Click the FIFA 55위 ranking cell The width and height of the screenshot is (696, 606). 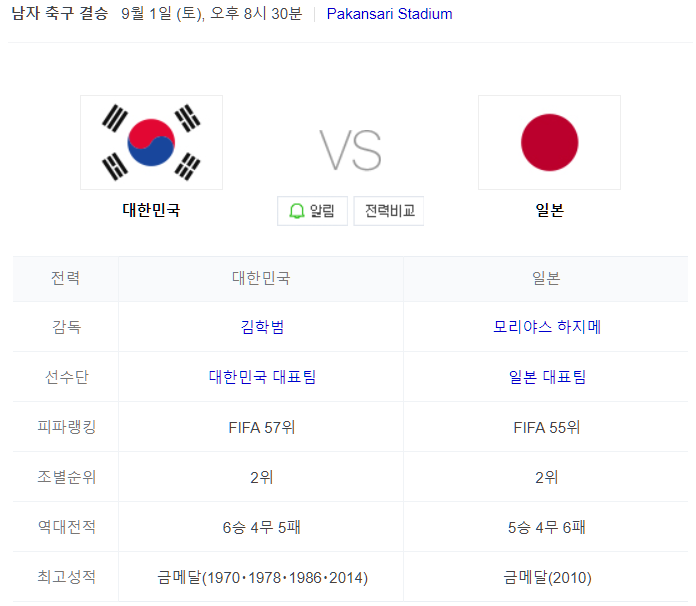547,427
